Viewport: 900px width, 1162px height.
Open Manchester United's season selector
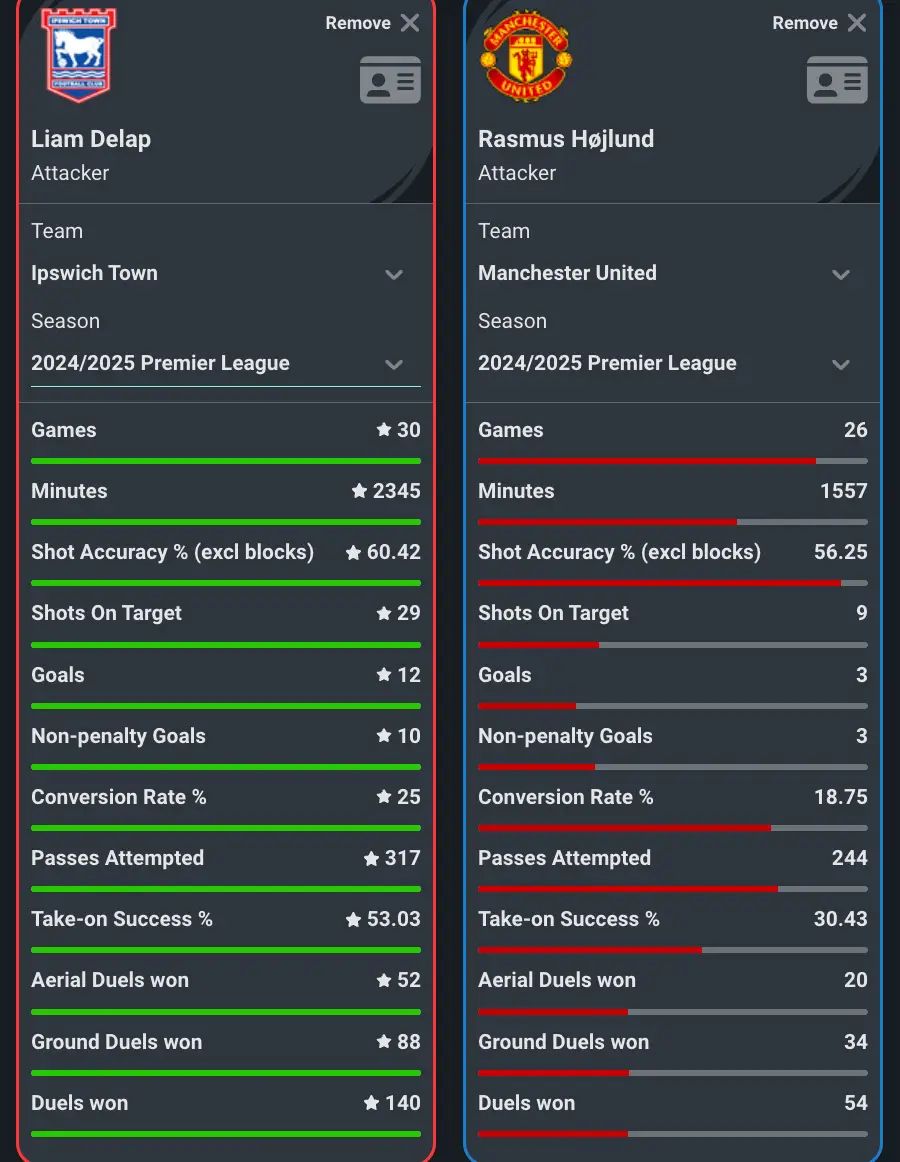coord(840,364)
